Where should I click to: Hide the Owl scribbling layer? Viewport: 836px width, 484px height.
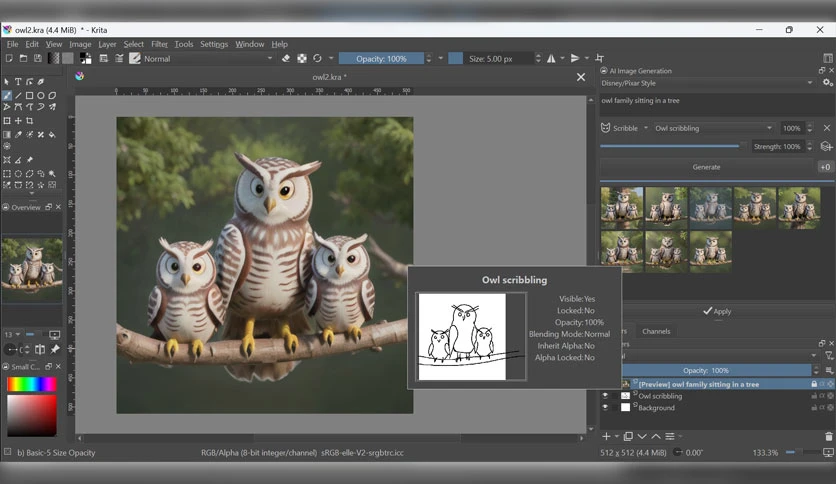point(605,396)
